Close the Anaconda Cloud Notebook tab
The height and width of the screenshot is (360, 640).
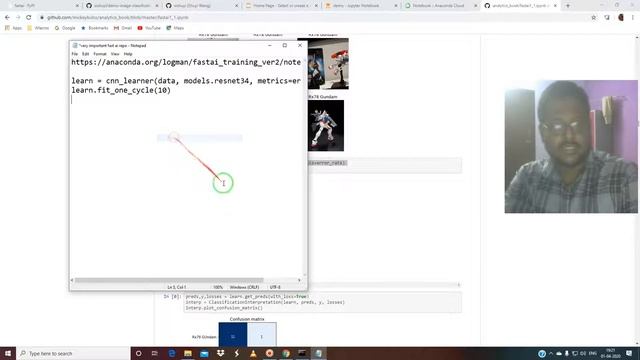(x=475, y=6)
